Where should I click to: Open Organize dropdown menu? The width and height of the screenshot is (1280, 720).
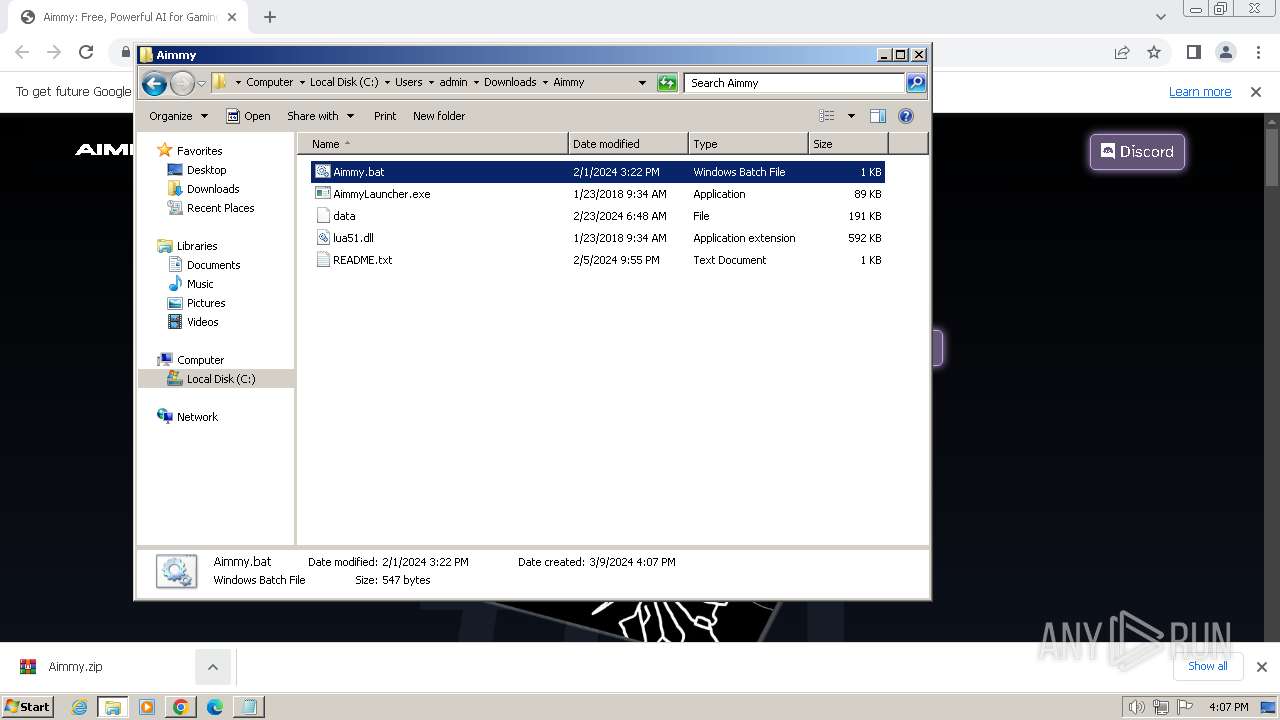click(178, 116)
